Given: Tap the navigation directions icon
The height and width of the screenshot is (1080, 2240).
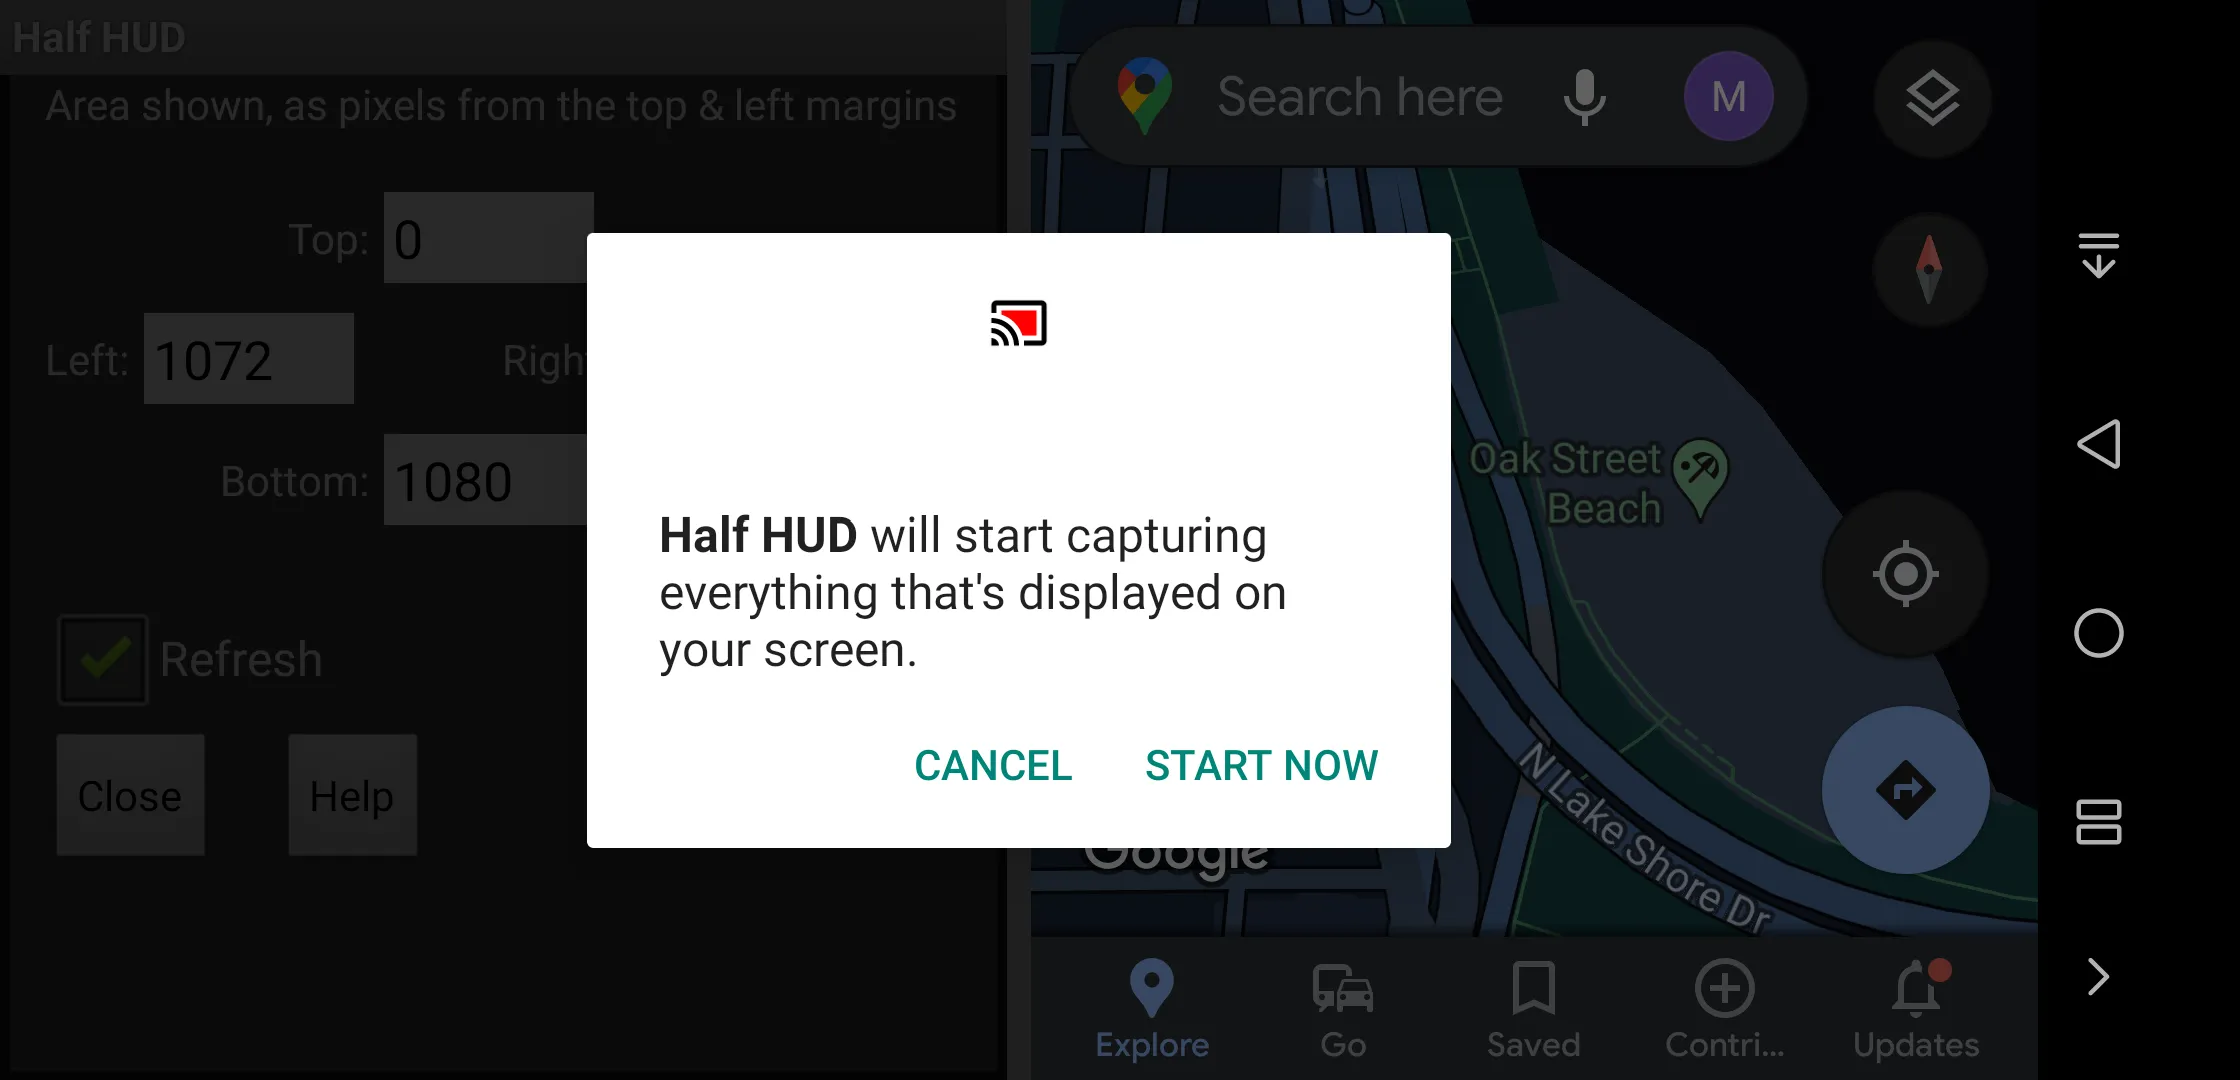Looking at the screenshot, I should pyautogui.click(x=1910, y=789).
